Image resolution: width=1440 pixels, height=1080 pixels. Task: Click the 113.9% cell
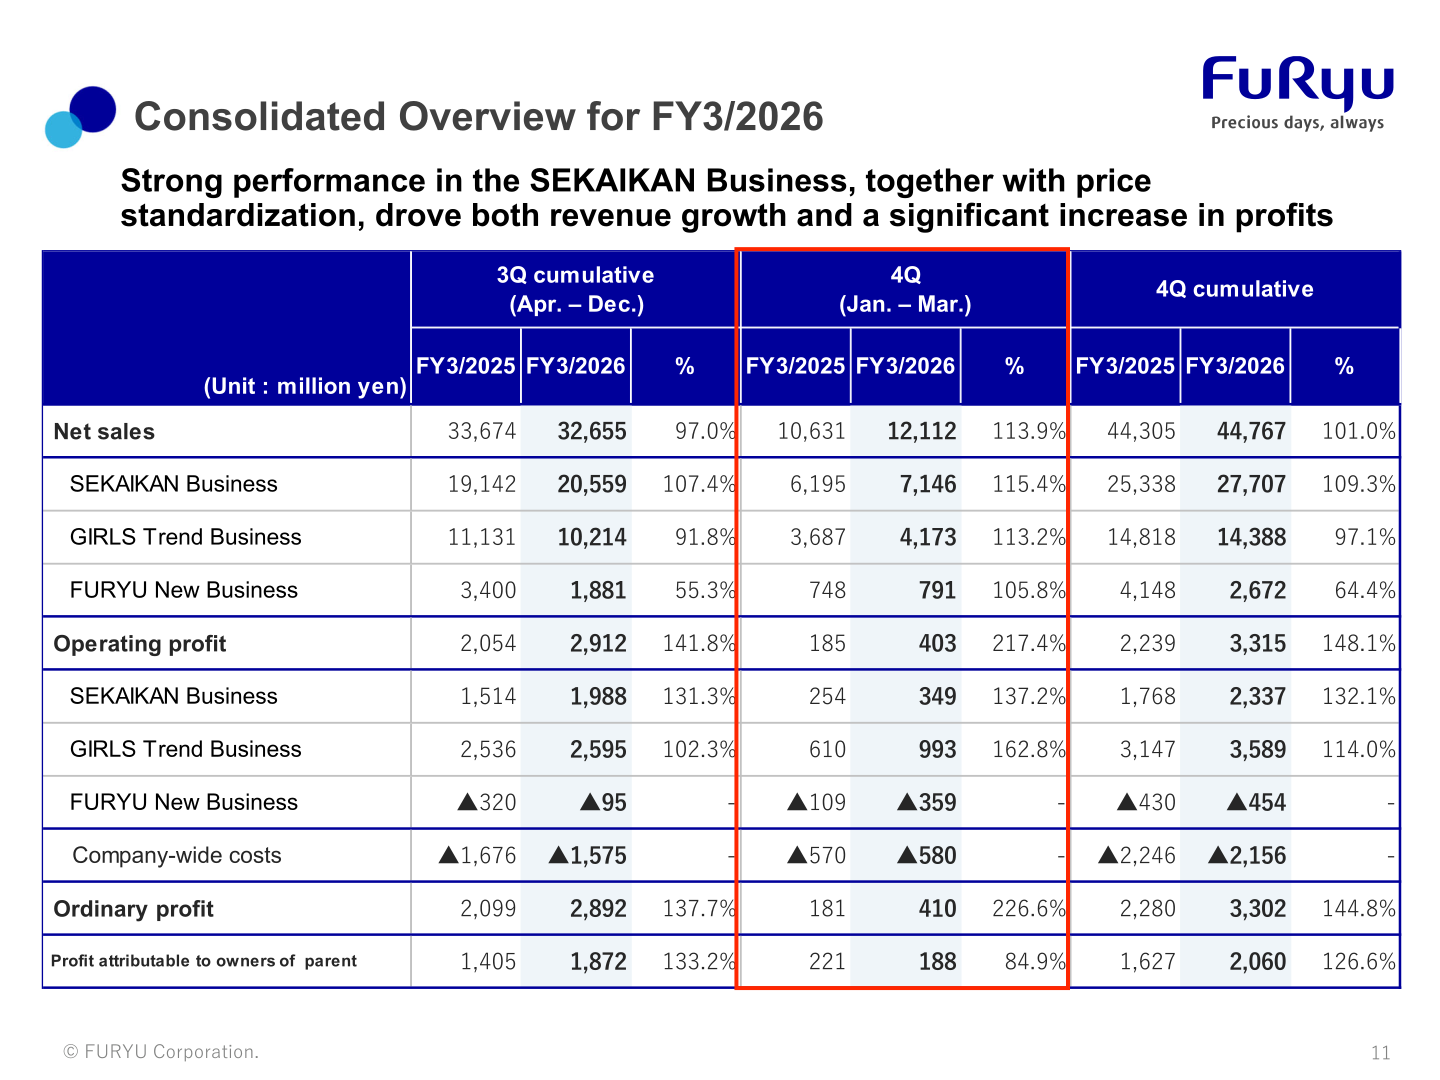point(1029,431)
